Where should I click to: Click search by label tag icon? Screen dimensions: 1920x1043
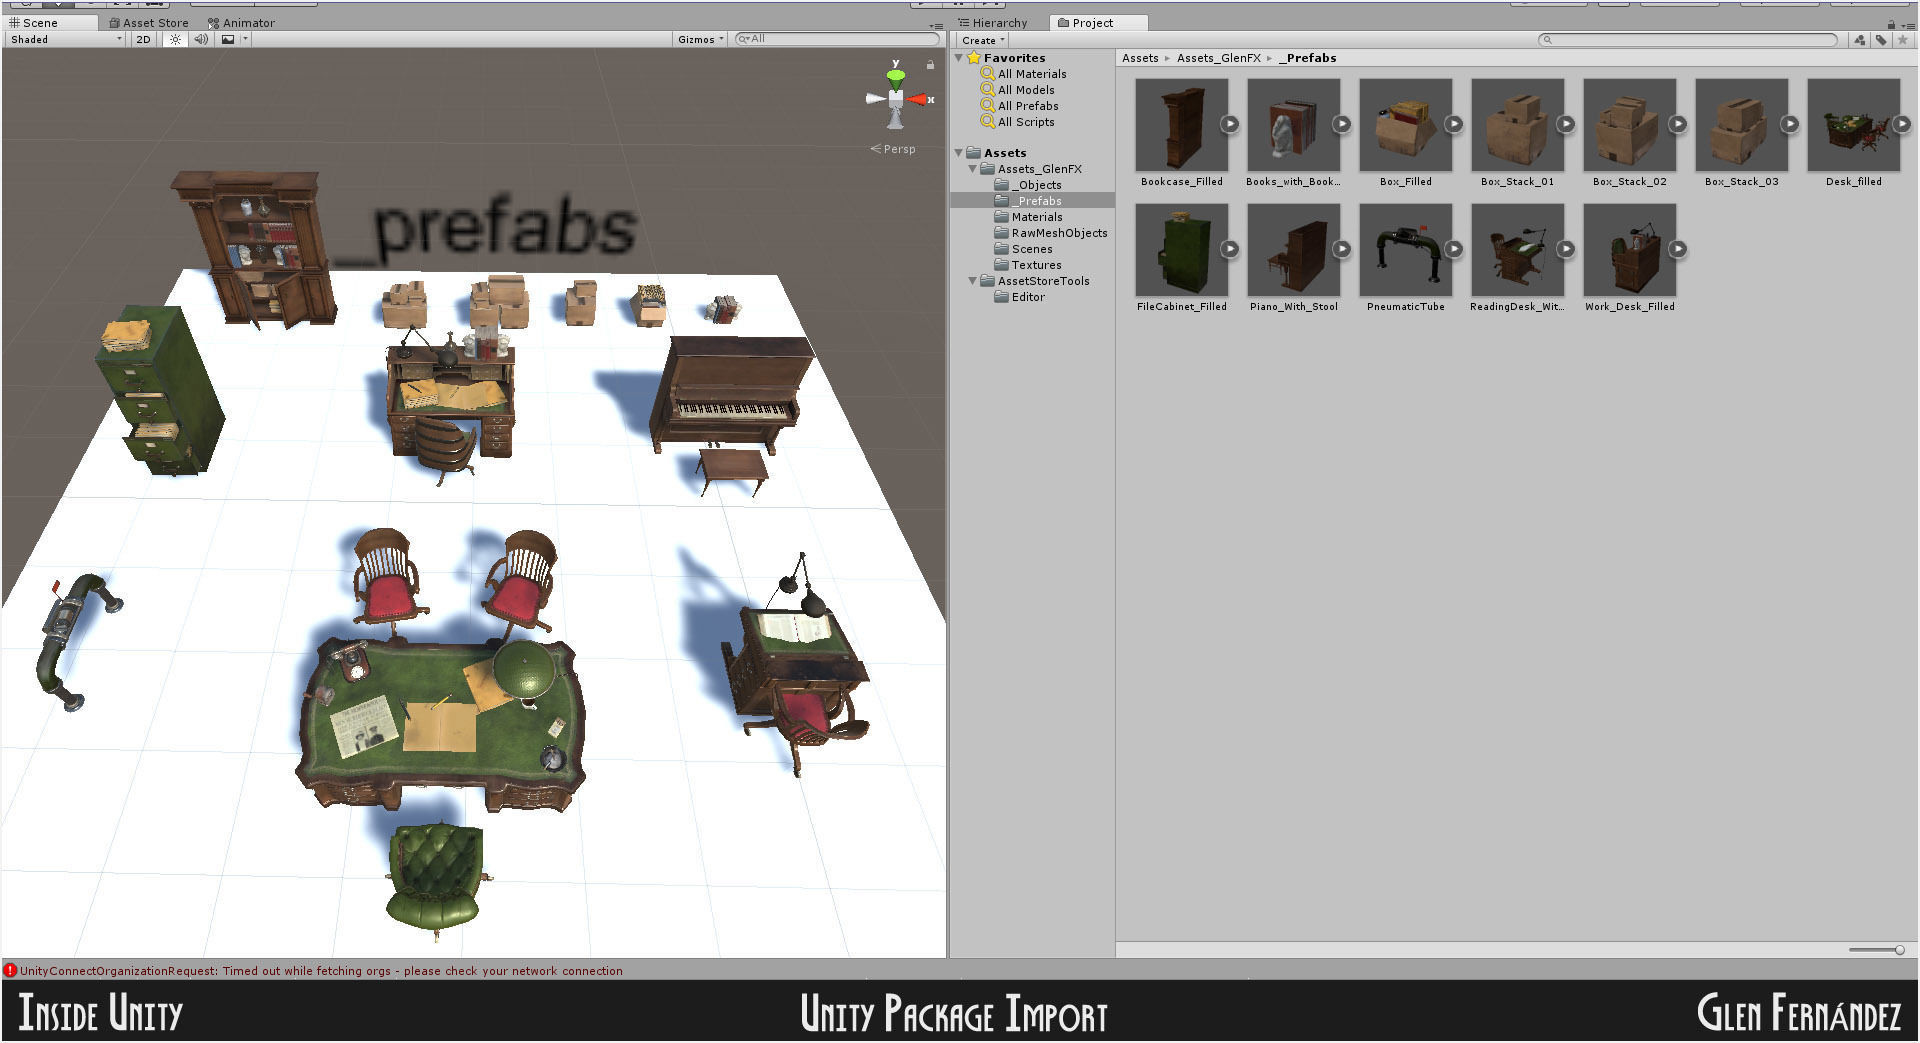tap(1881, 40)
